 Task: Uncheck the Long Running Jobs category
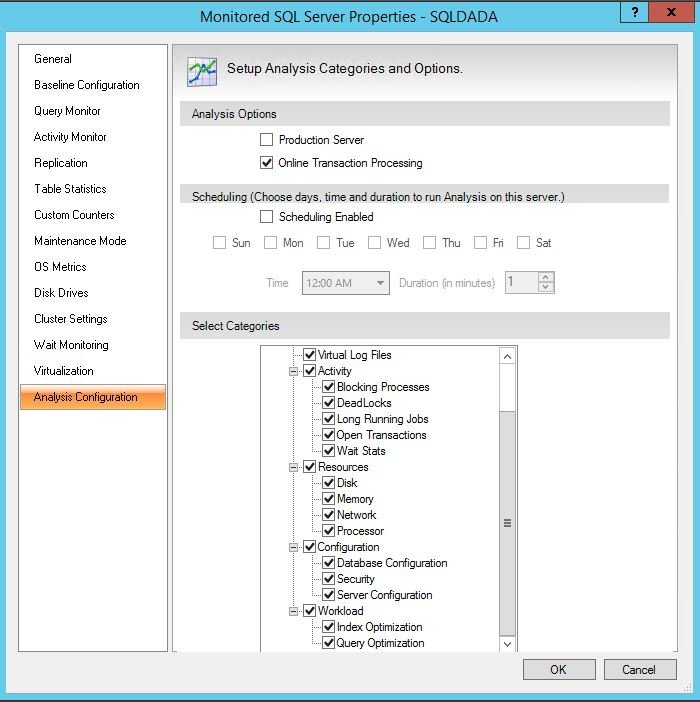coord(329,419)
